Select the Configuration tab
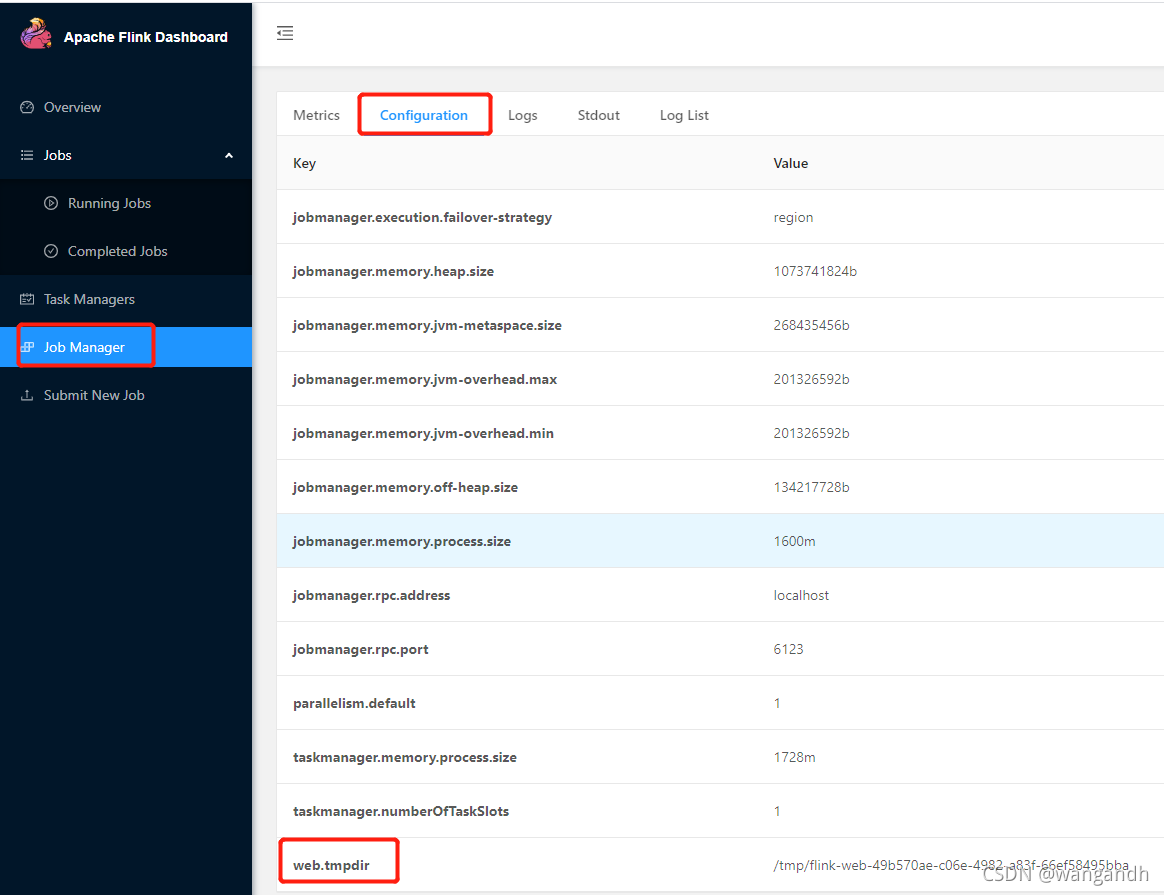This screenshot has width=1164, height=895. click(x=424, y=114)
